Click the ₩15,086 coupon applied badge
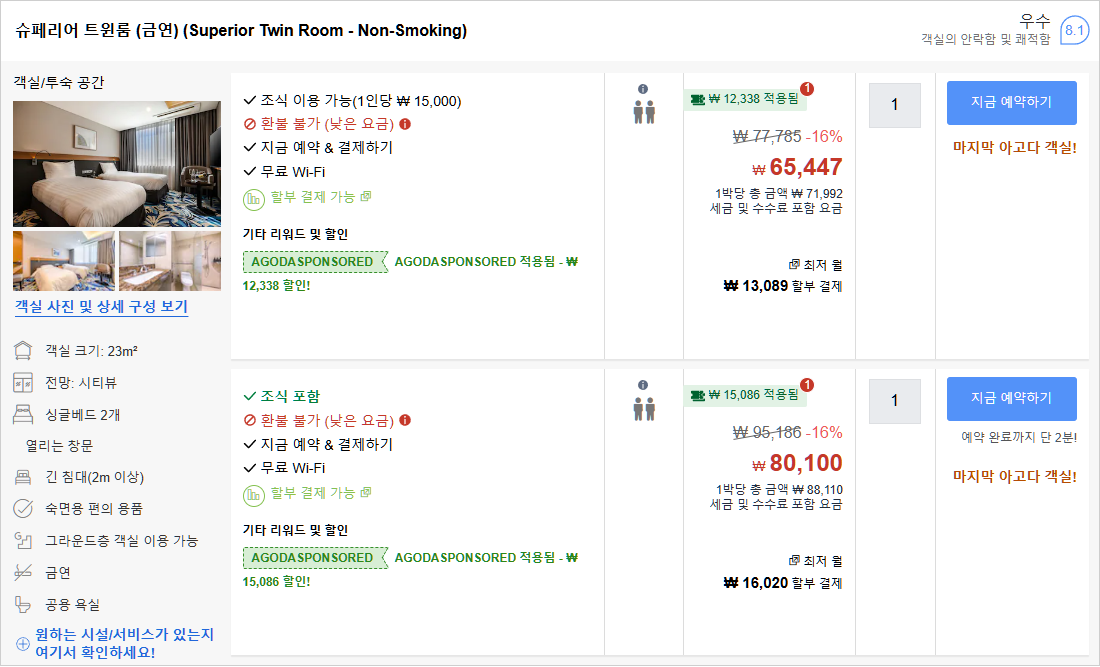Image resolution: width=1100 pixels, height=667 pixels. [746, 395]
